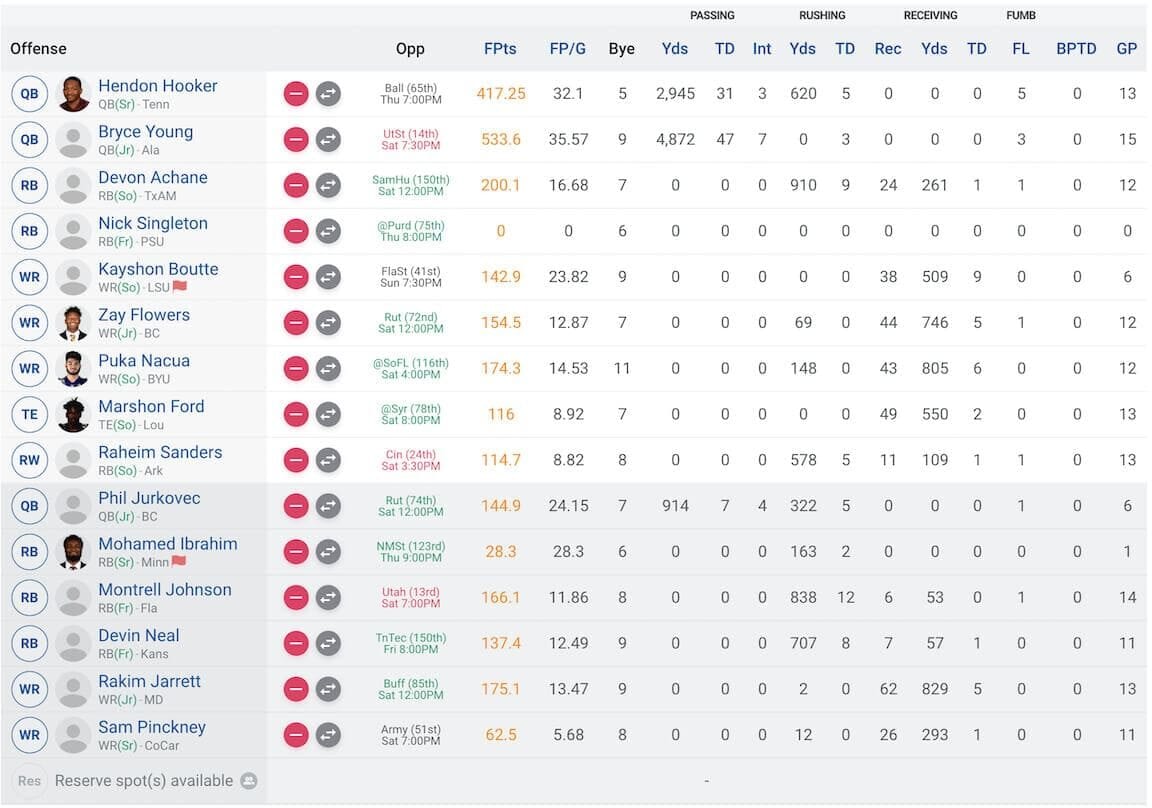Open Bryce Young's player page
The width and height of the screenshot is (1152, 808).
[x=145, y=131]
